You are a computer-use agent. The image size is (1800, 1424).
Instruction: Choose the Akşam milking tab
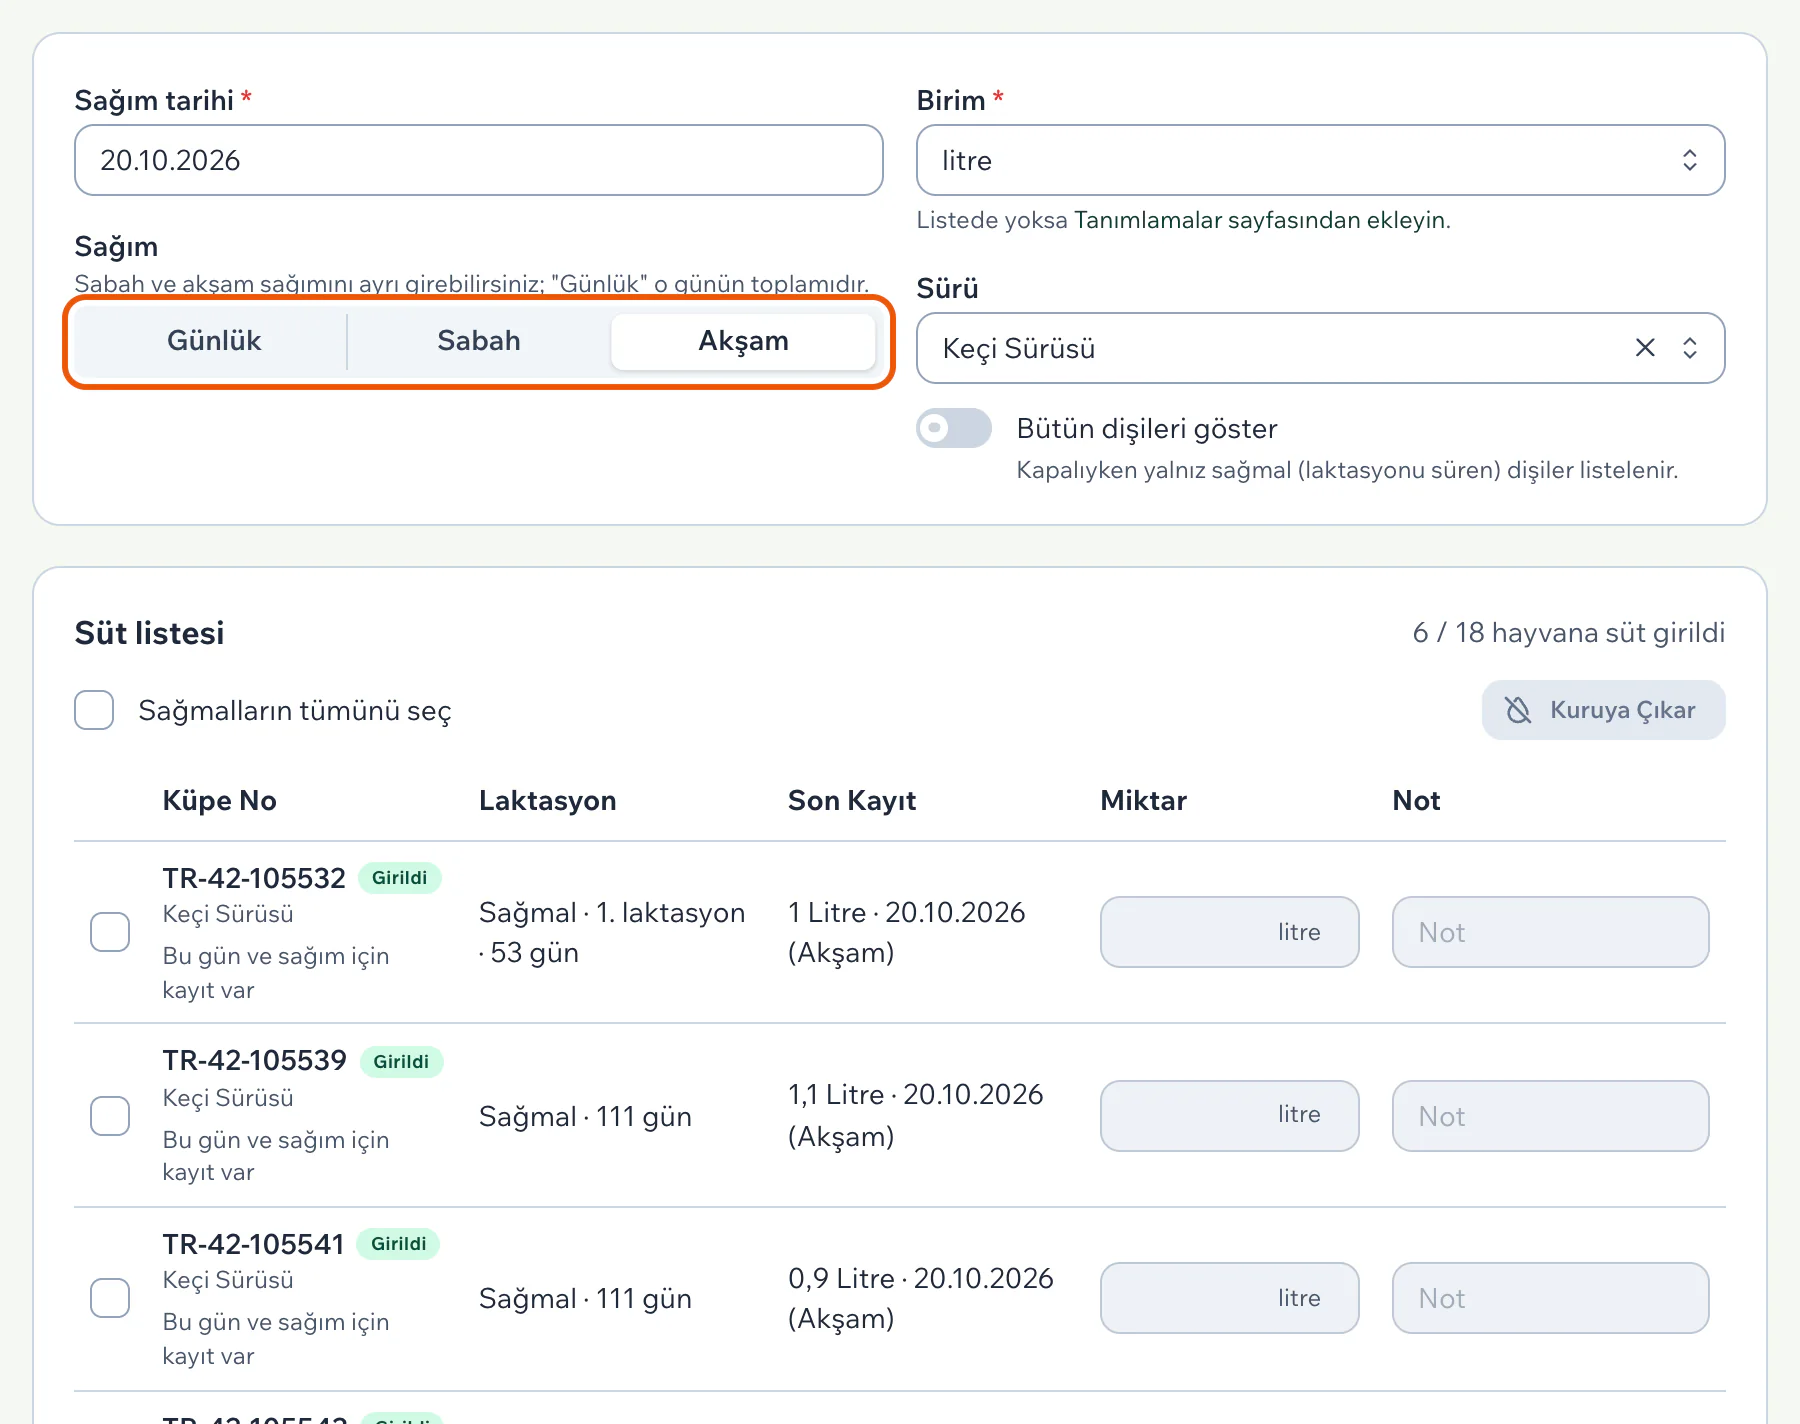pos(743,341)
